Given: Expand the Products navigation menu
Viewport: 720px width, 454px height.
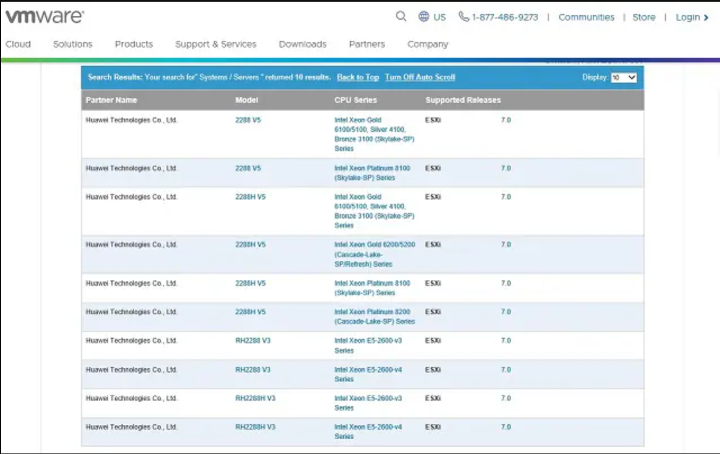Looking at the screenshot, I should (134, 44).
